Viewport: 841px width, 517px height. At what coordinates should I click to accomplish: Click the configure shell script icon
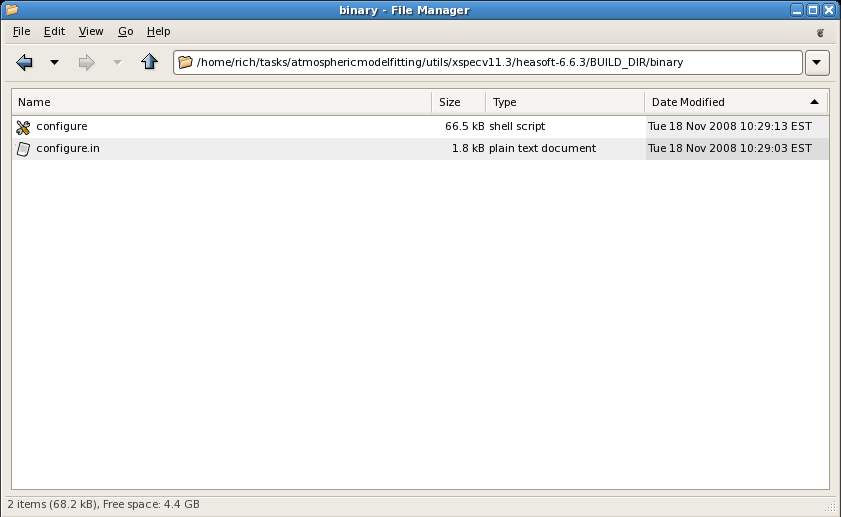pyautogui.click(x=24, y=127)
